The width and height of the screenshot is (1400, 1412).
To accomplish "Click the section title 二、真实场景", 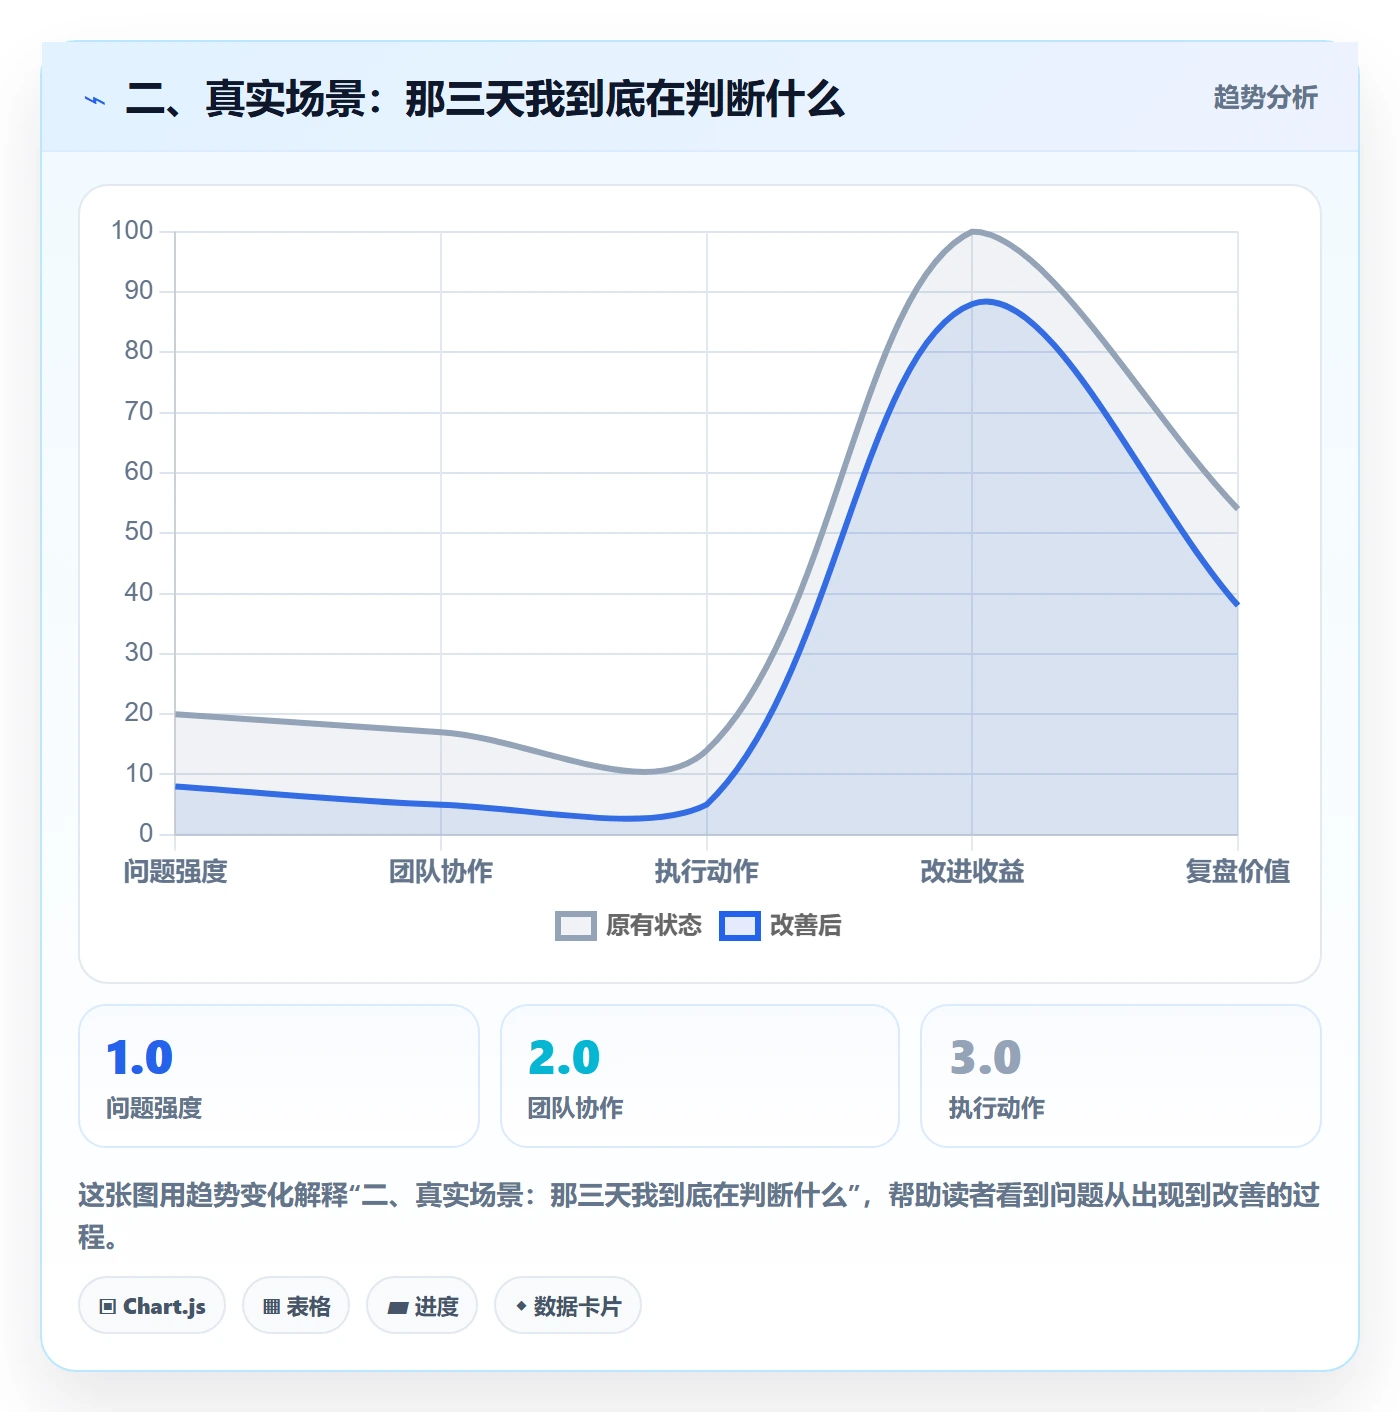I will click(485, 99).
